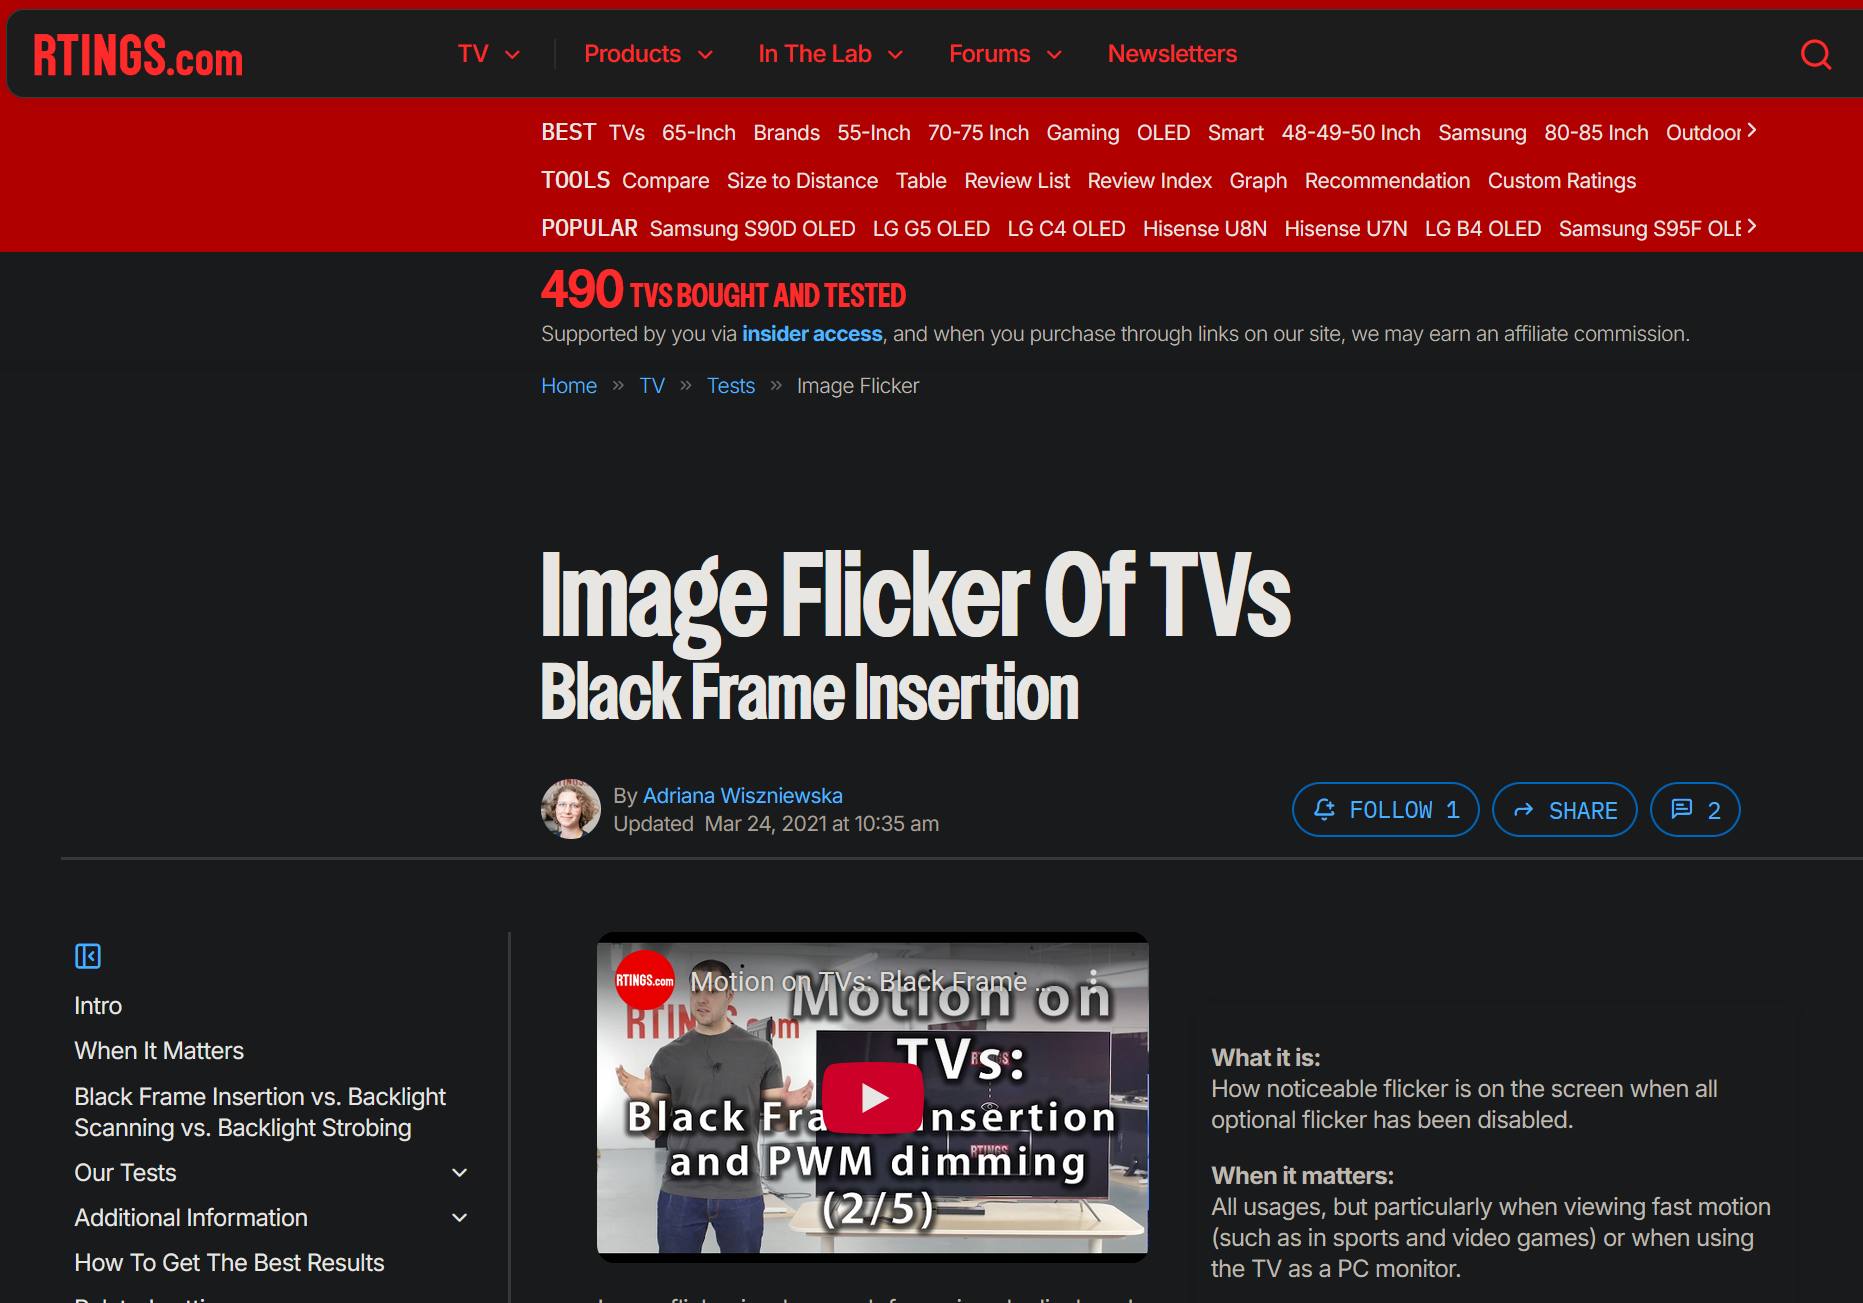The height and width of the screenshot is (1303, 1863).
Task: Click the RTINGS.com logo
Action: [137, 55]
